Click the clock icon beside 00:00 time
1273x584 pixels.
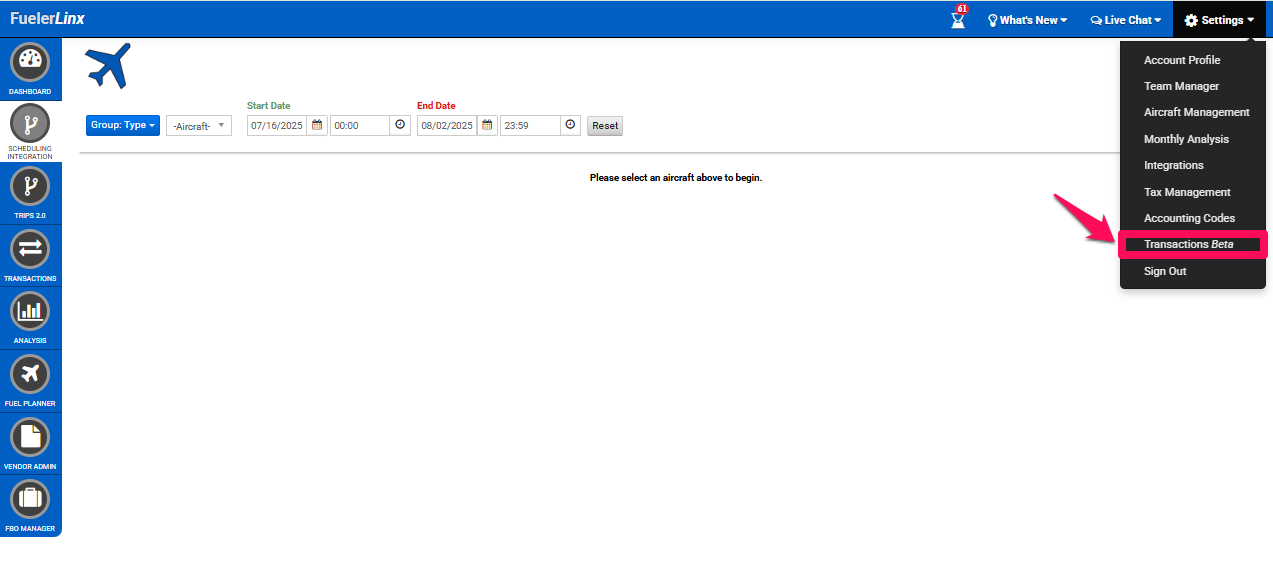[400, 125]
